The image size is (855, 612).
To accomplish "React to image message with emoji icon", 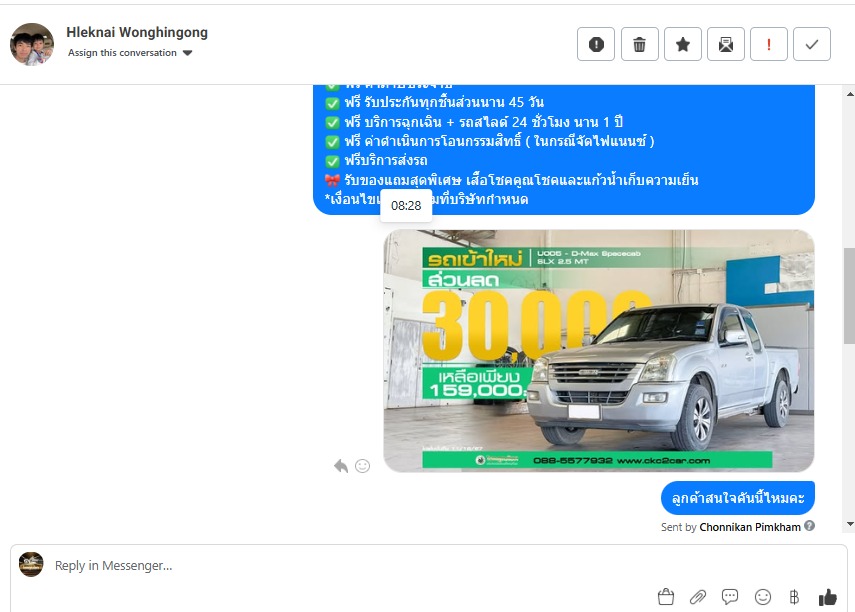I will click(363, 466).
